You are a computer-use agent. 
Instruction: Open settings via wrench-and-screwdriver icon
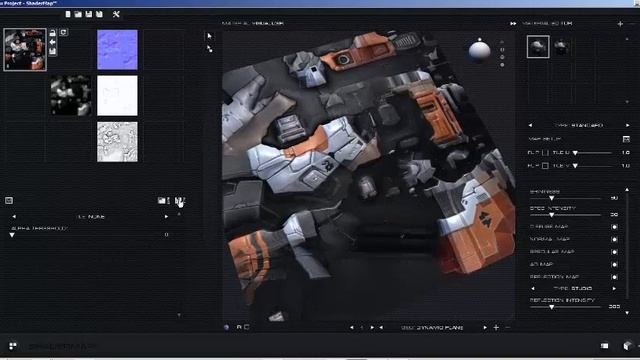[x=116, y=14]
